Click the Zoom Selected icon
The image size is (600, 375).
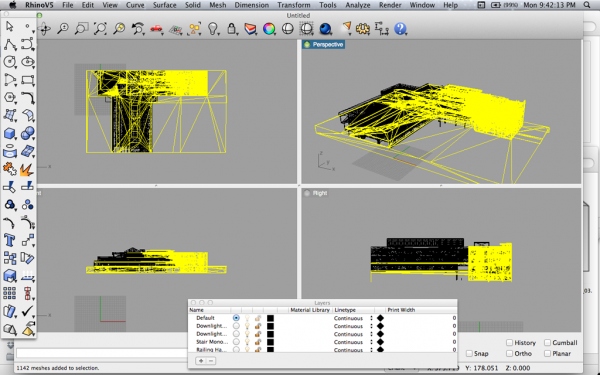[119, 29]
